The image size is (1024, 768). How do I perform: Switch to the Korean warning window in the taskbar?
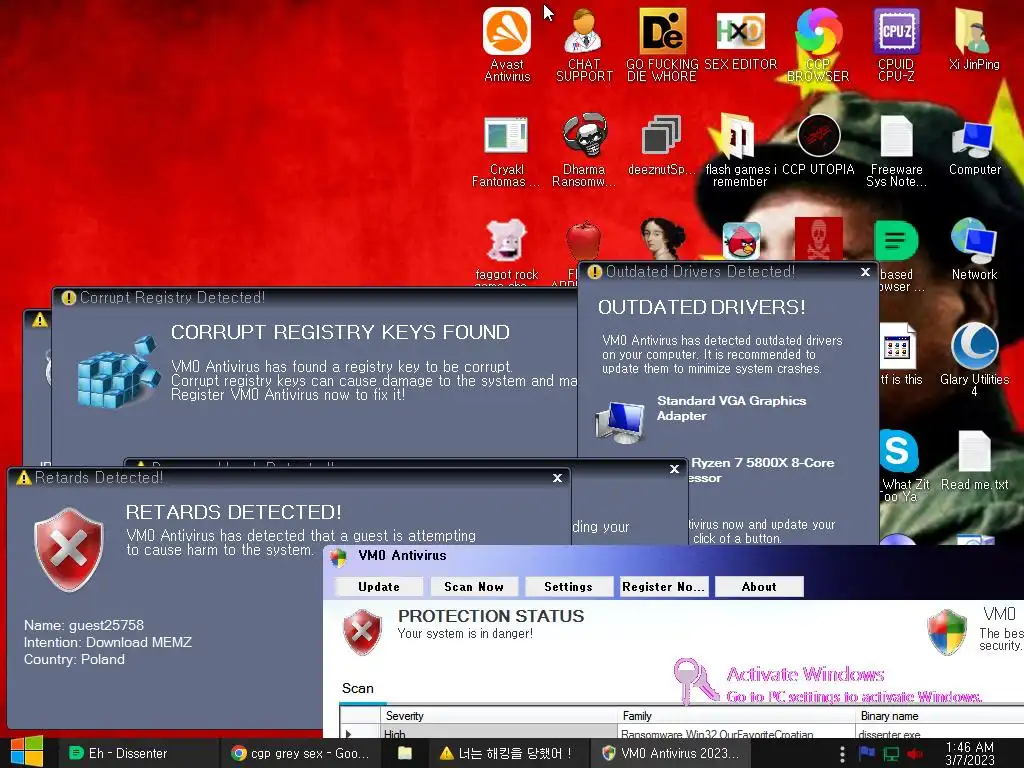(507, 753)
